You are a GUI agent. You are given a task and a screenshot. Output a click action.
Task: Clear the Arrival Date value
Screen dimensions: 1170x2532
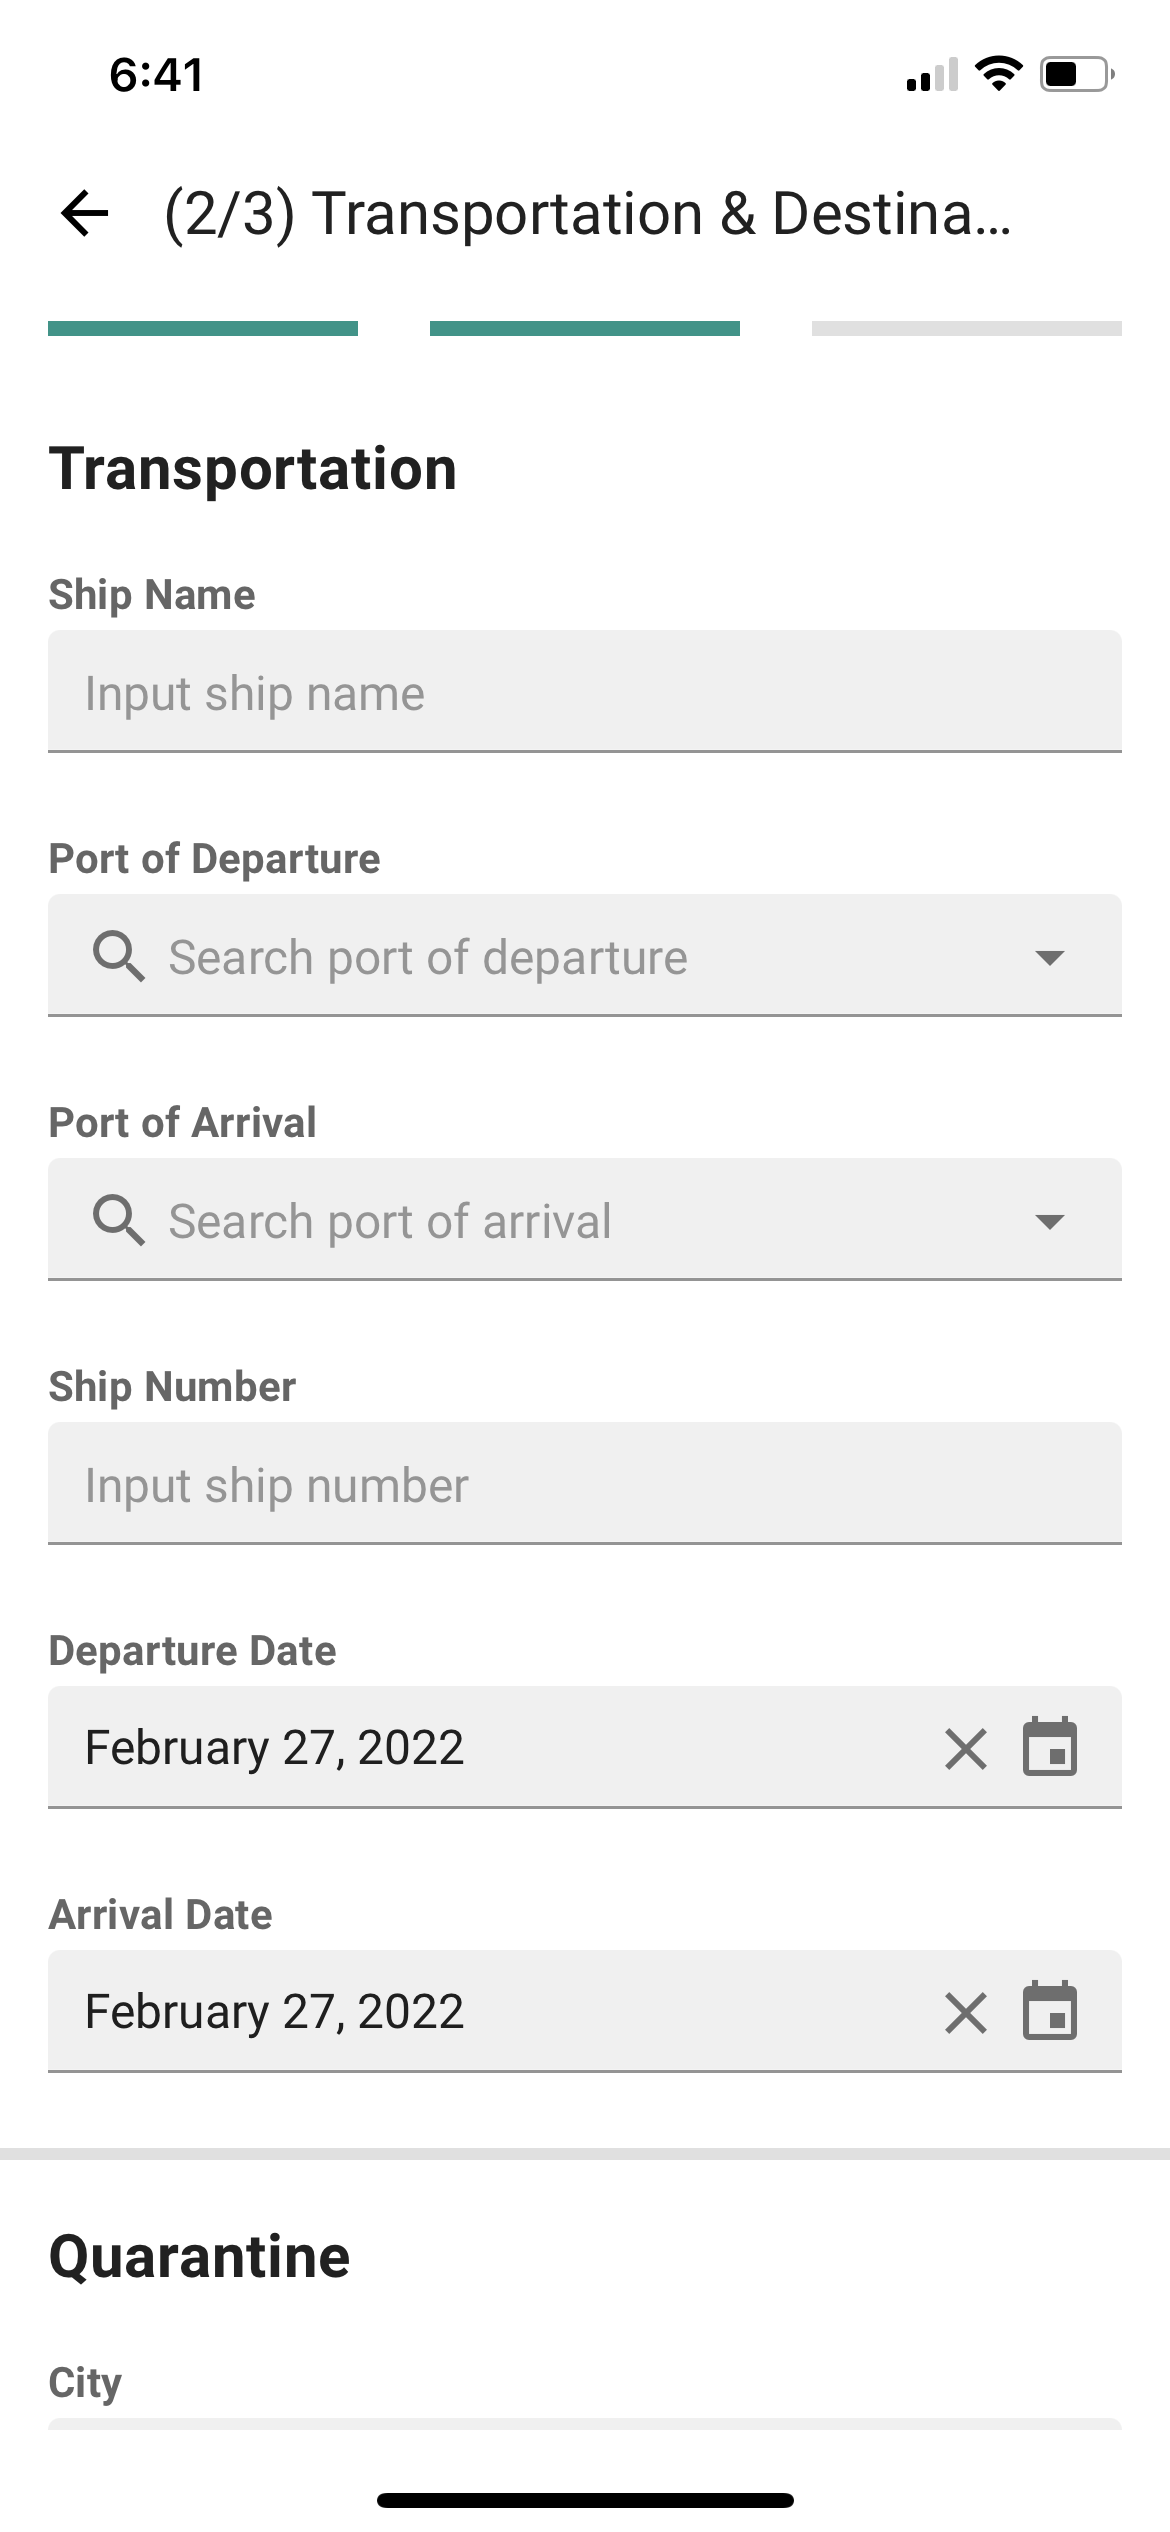[965, 2013]
